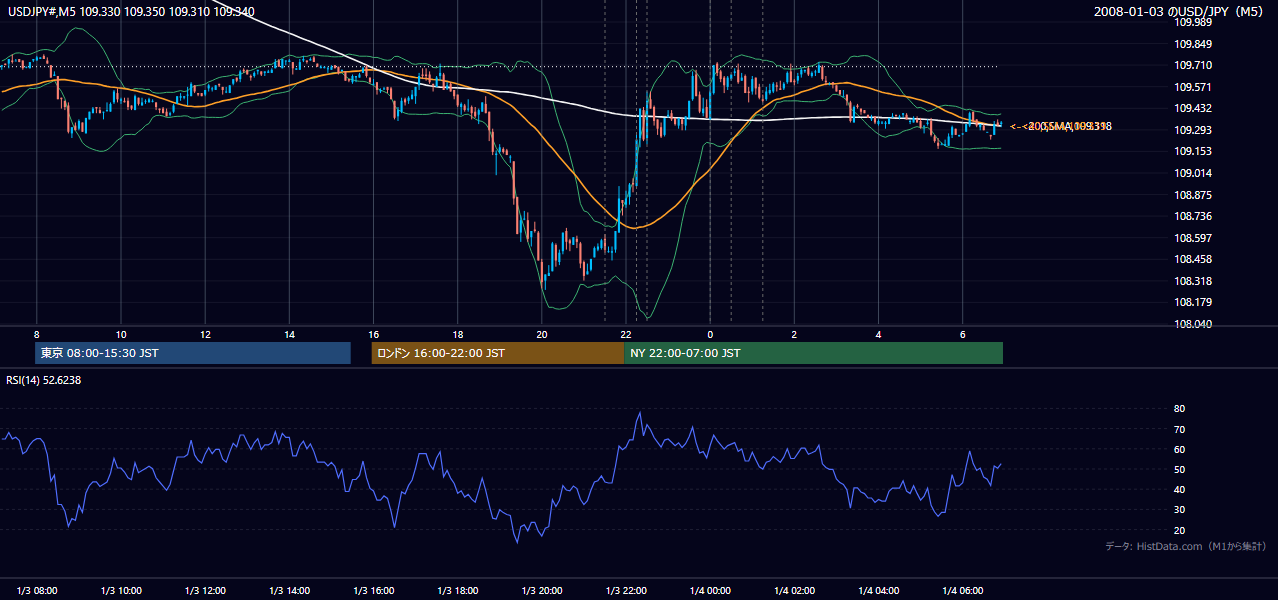Click the 1/3 14:00 bottom time label
The width and height of the screenshot is (1278, 600).
[289, 590]
